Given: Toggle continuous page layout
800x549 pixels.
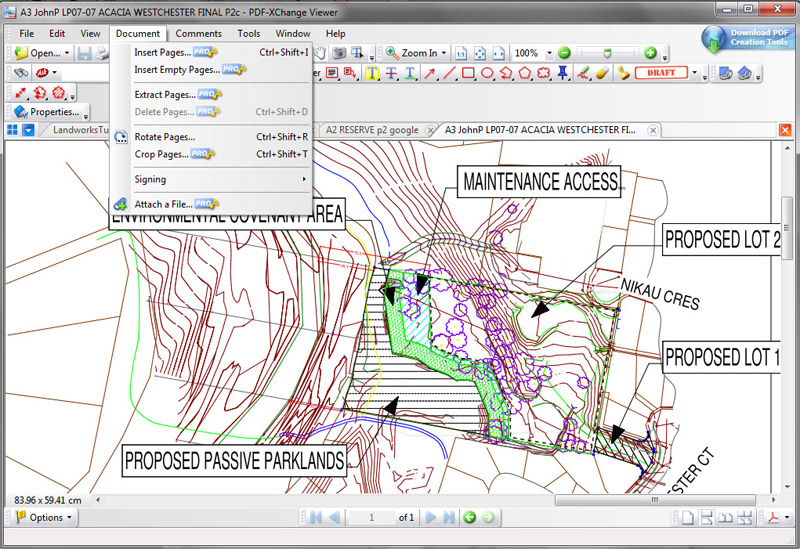Looking at the screenshot, I should tap(708, 517).
